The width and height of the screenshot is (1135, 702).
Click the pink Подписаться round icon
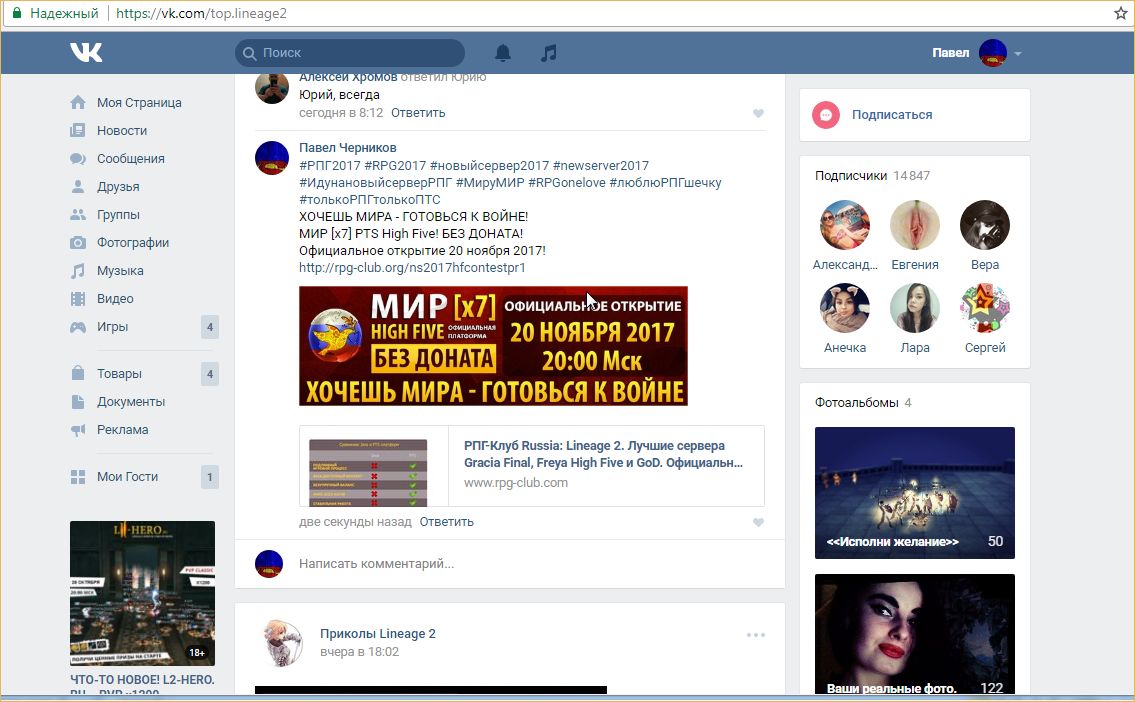coord(826,115)
